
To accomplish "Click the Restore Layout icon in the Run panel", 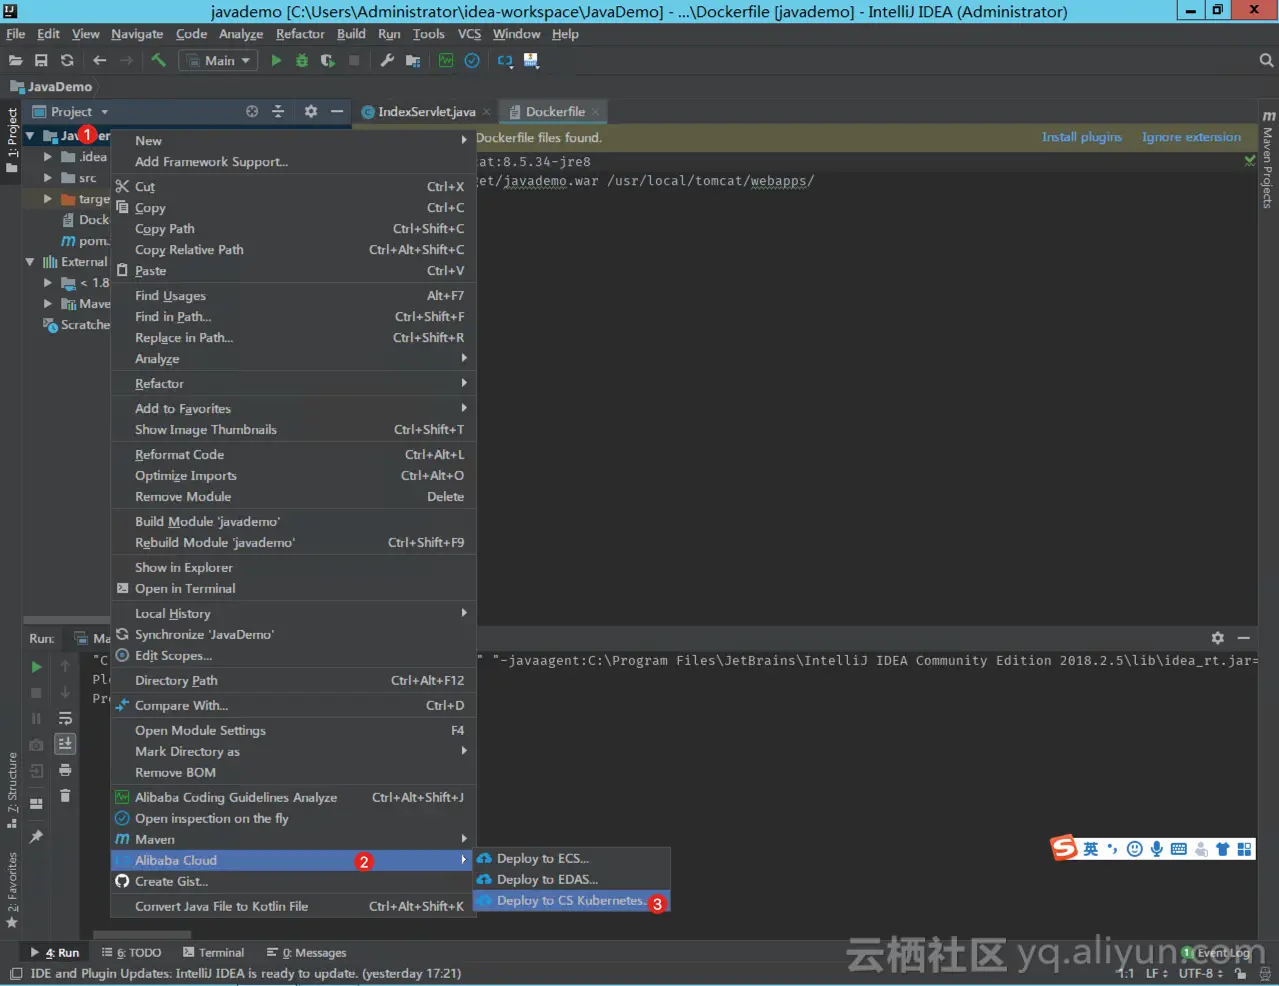I will pyautogui.click(x=36, y=804).
